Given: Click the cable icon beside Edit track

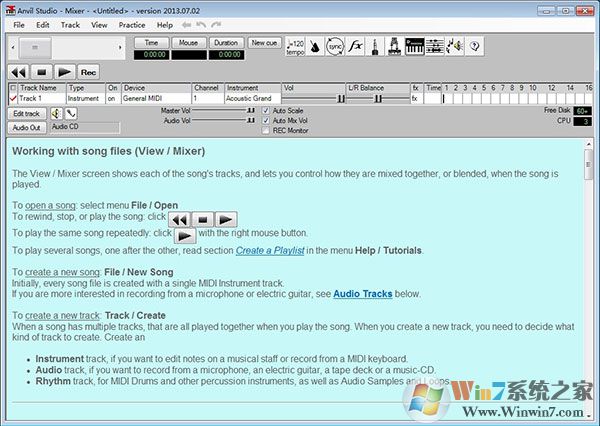Looking at the screenshot, I should [71, 113].
